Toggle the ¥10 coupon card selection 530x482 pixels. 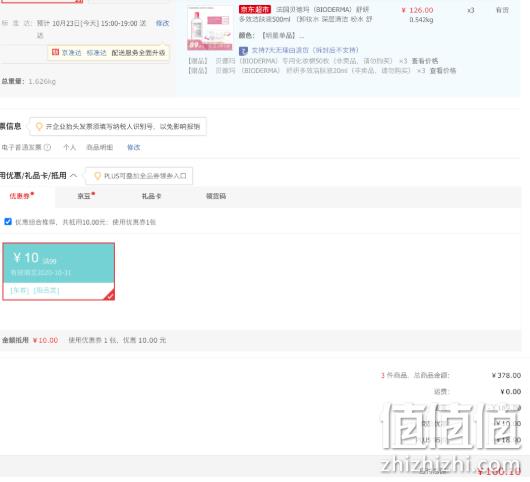[58, 271]
